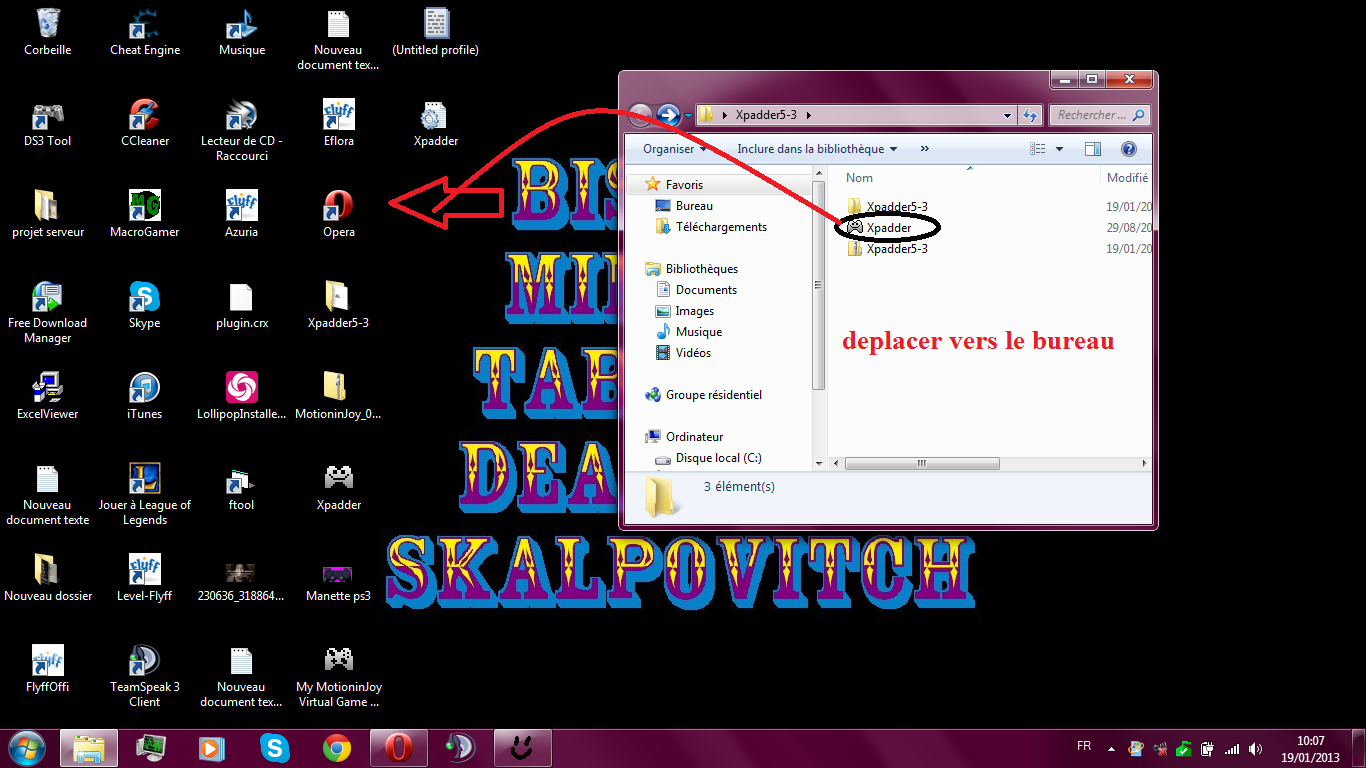Launch CCleaner from the desktop

click(x=145, y=124)
